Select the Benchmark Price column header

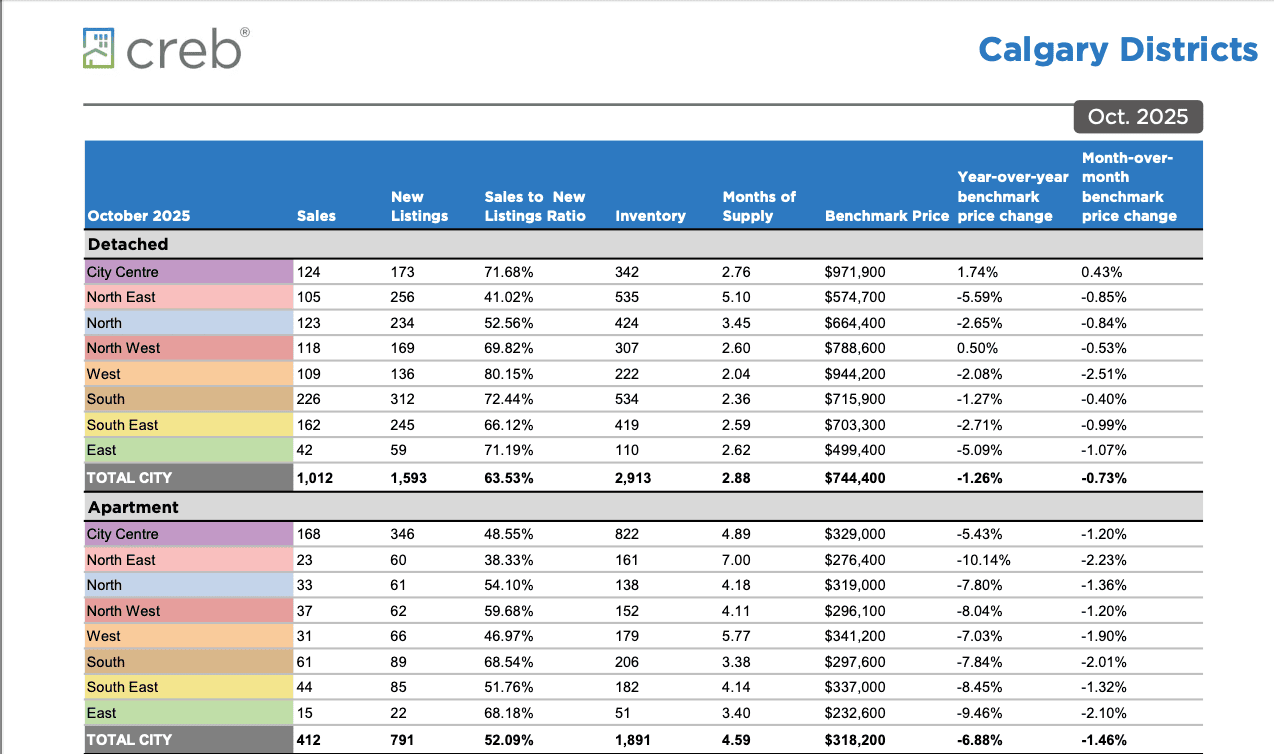(x=886, y=215)
